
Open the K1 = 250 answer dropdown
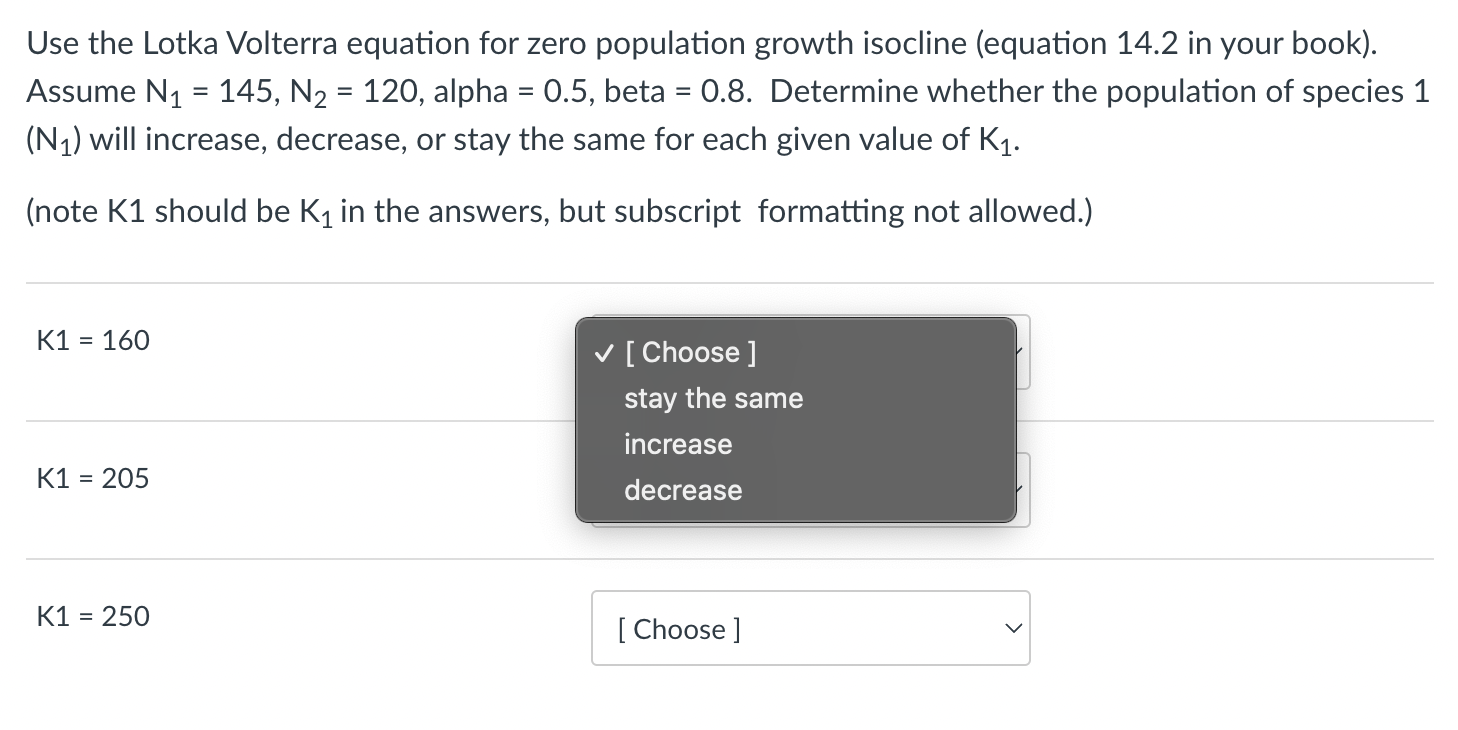tap(810, 628)
